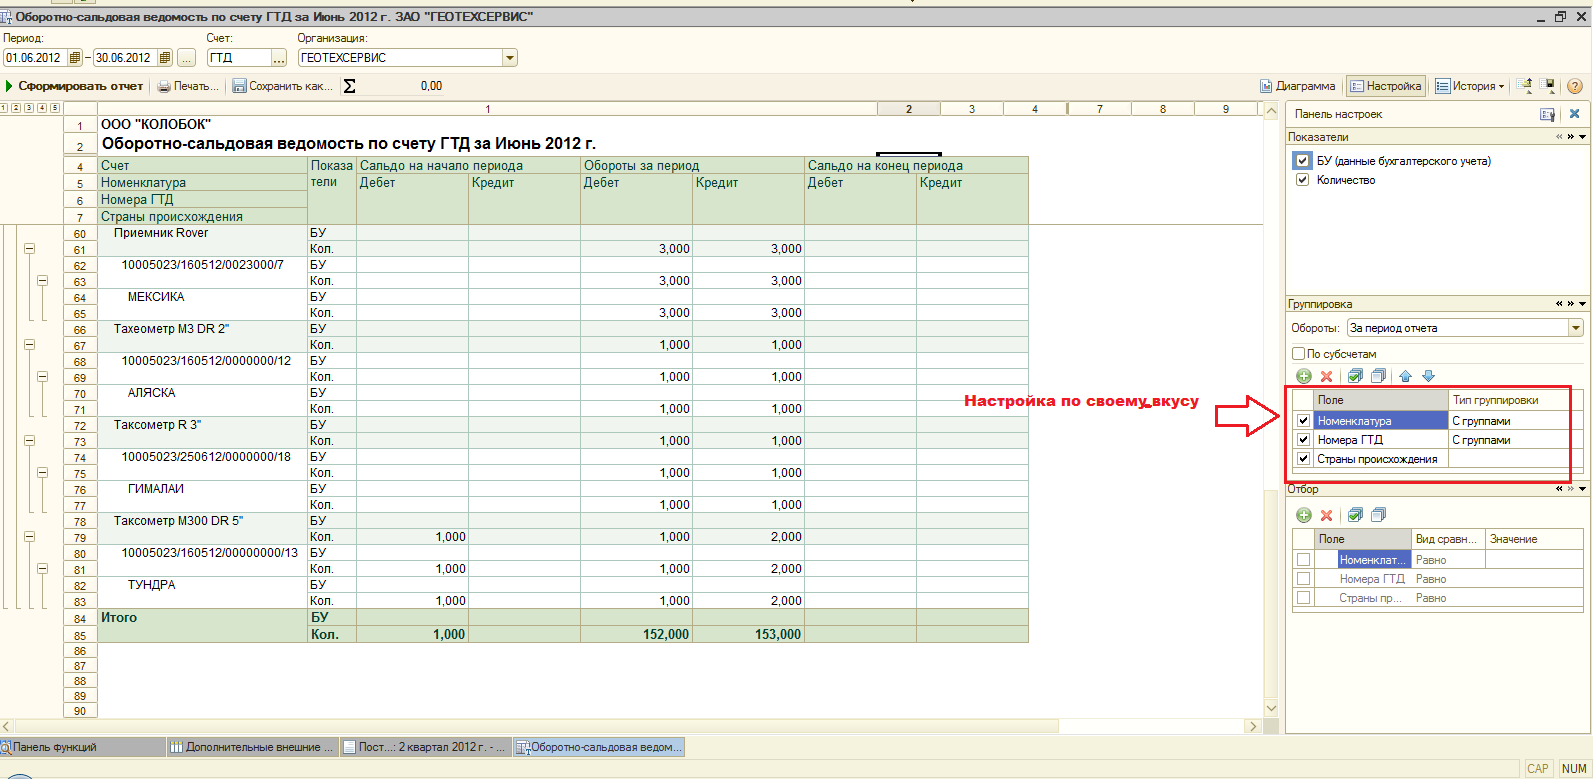
Task: Open the История dropdown
Action: click(1470, 86)
